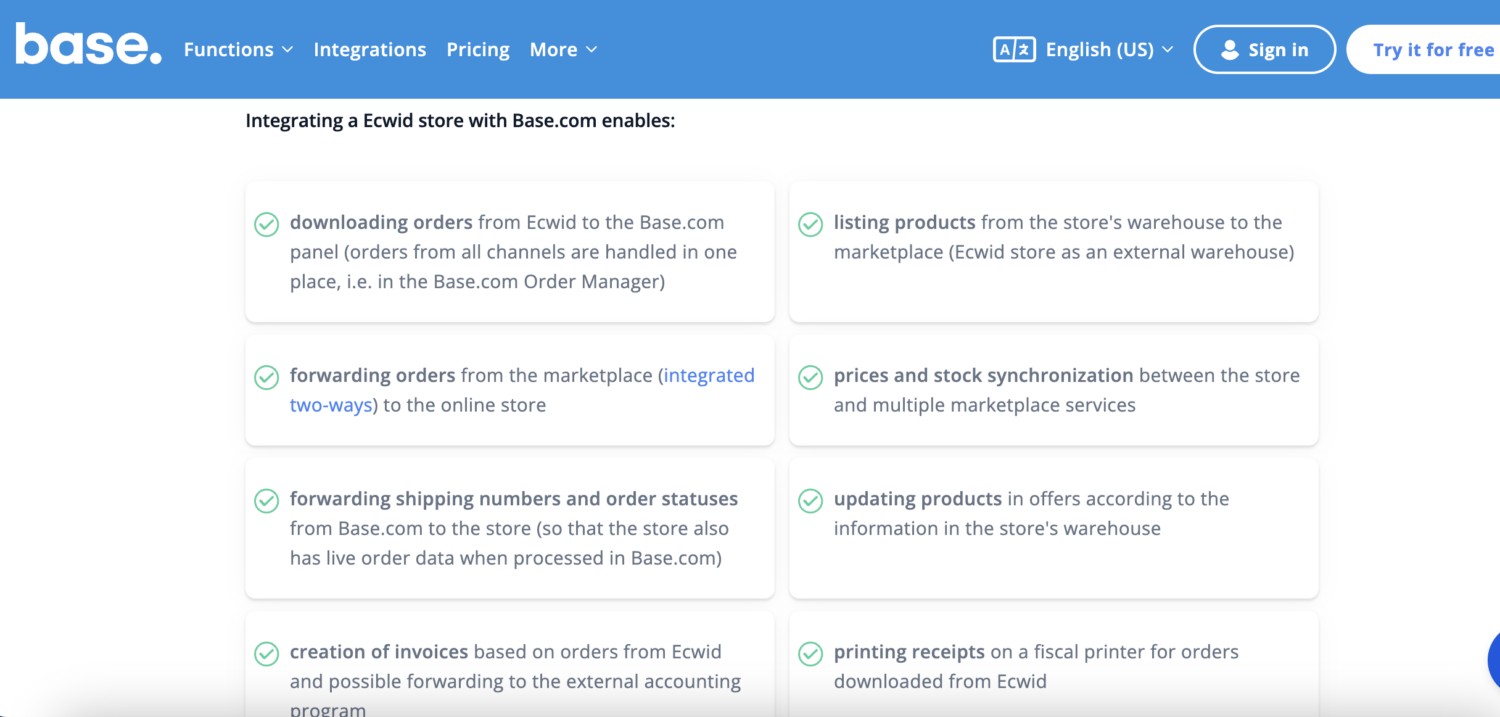Click the Sign in button
The image size is (1500, 717).
click(x=1265, y=49)
